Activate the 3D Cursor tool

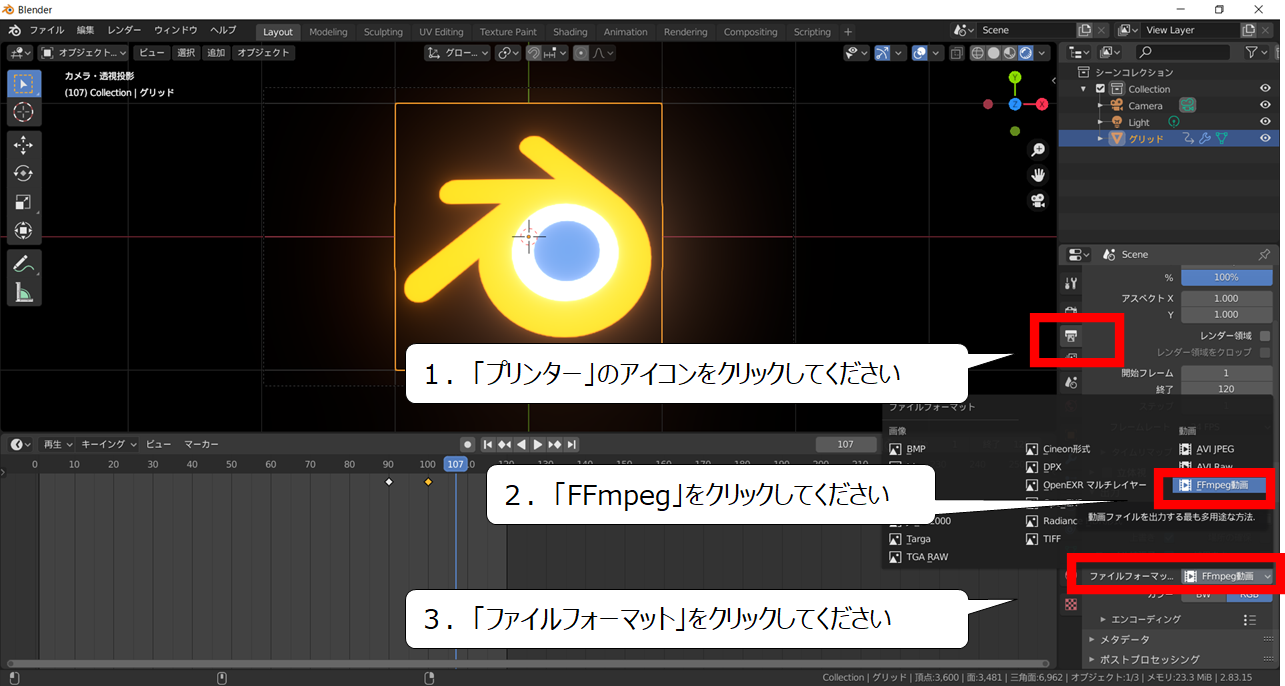[24, 112]
